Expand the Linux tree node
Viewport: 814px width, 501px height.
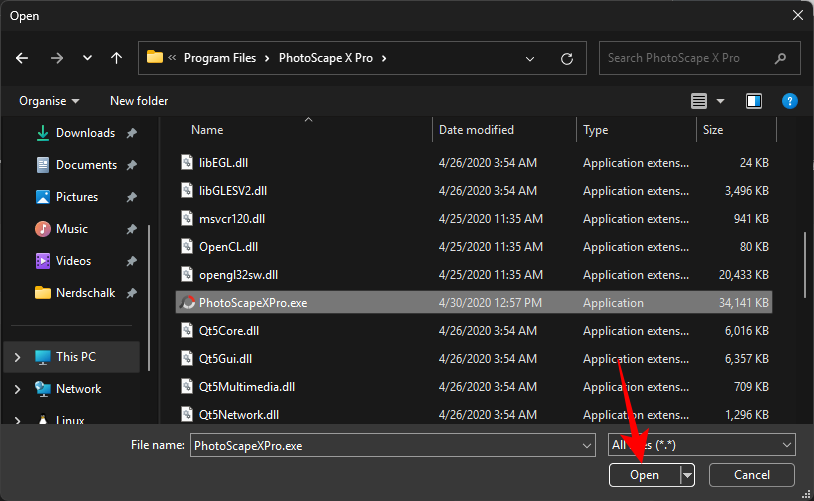[17, 420]
